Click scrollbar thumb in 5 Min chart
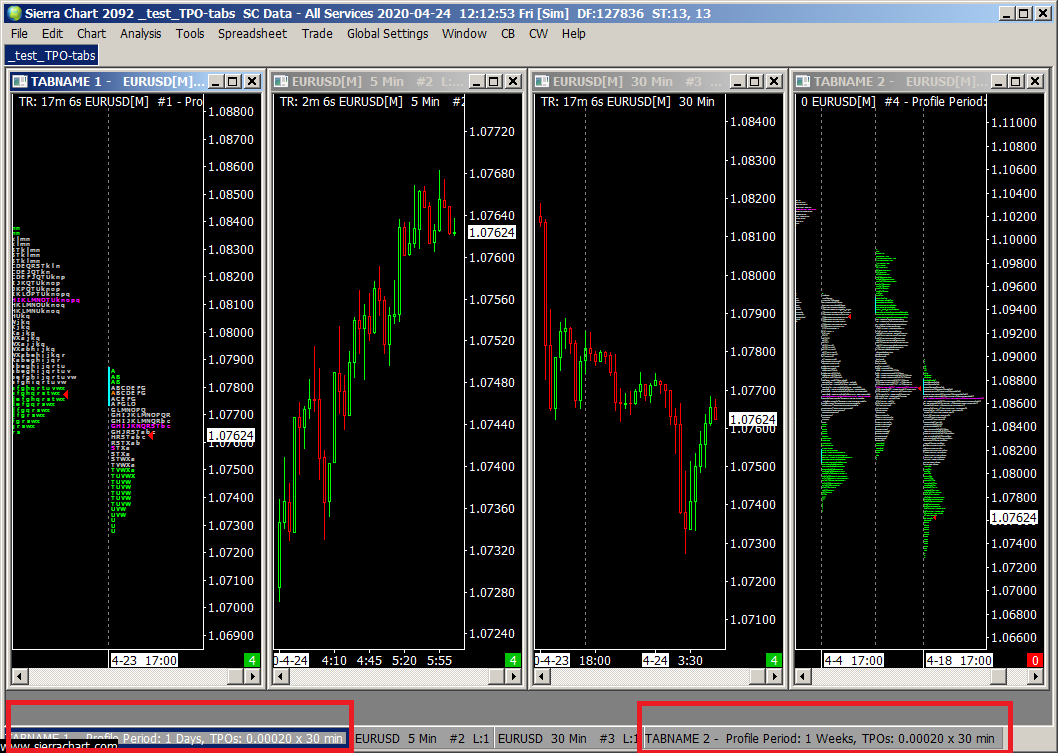1058x753 pixels. point(497,676)
